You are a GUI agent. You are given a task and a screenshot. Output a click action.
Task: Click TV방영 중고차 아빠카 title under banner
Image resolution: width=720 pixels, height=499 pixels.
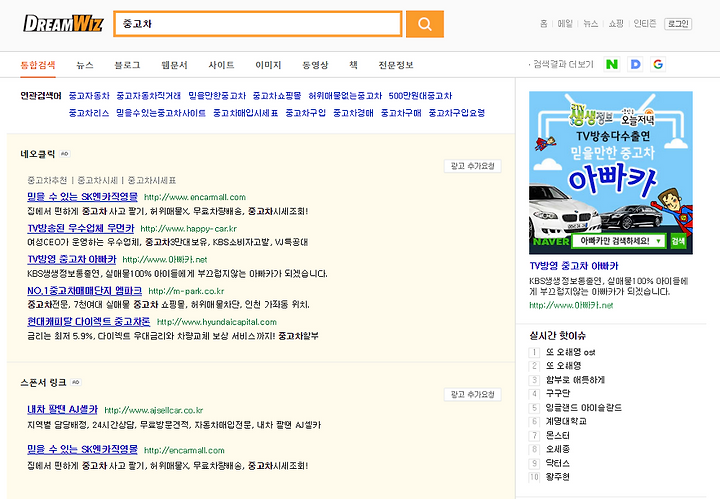click(x=574, y=266)
